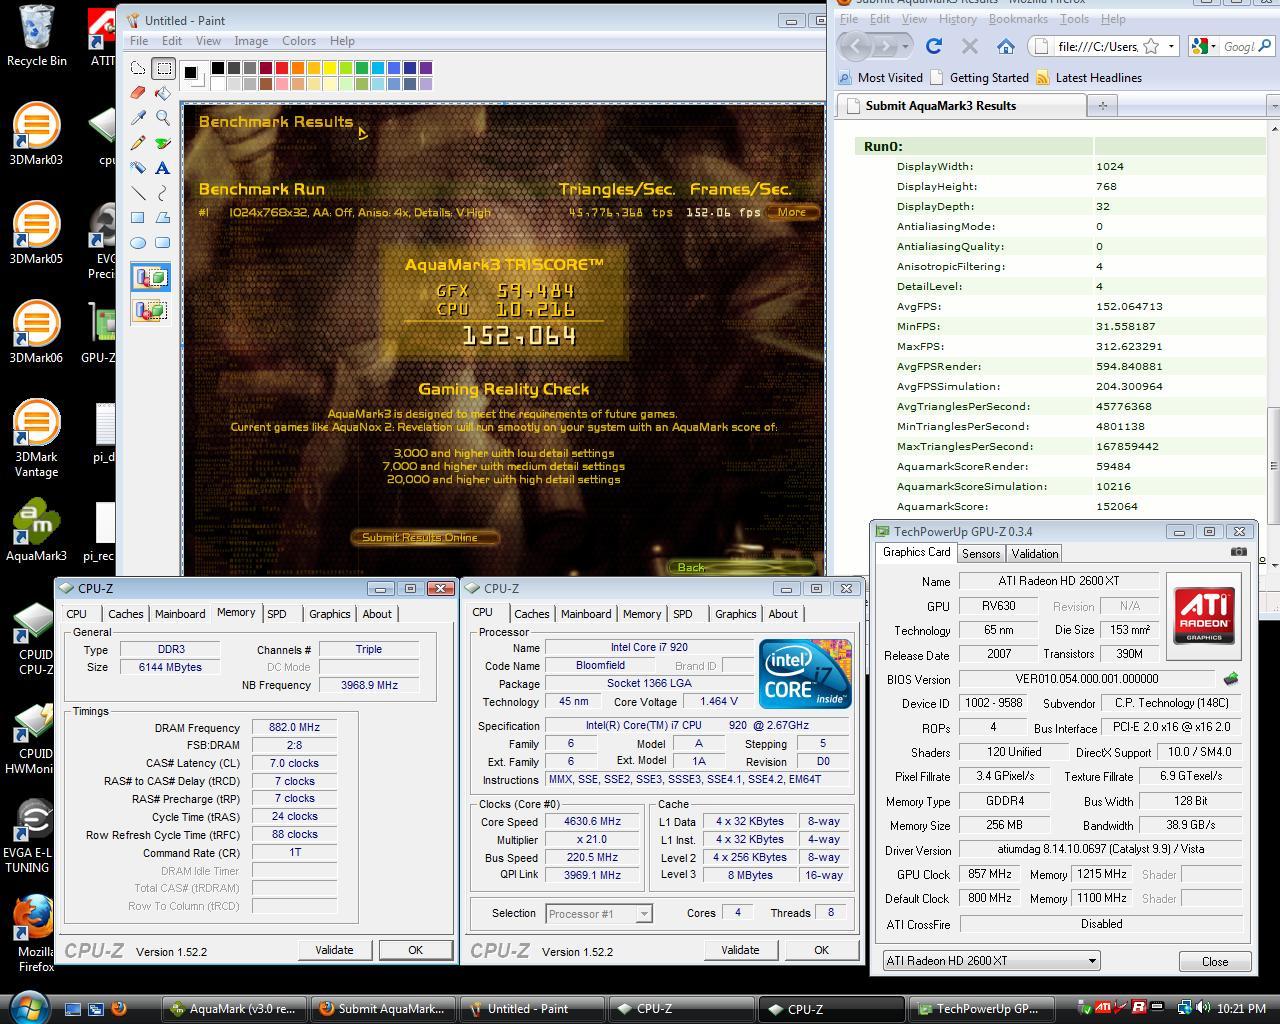Click Validate in the CPU-Z Memory window
This screenshot has width=1280, height=1024.
click(334, 950)
